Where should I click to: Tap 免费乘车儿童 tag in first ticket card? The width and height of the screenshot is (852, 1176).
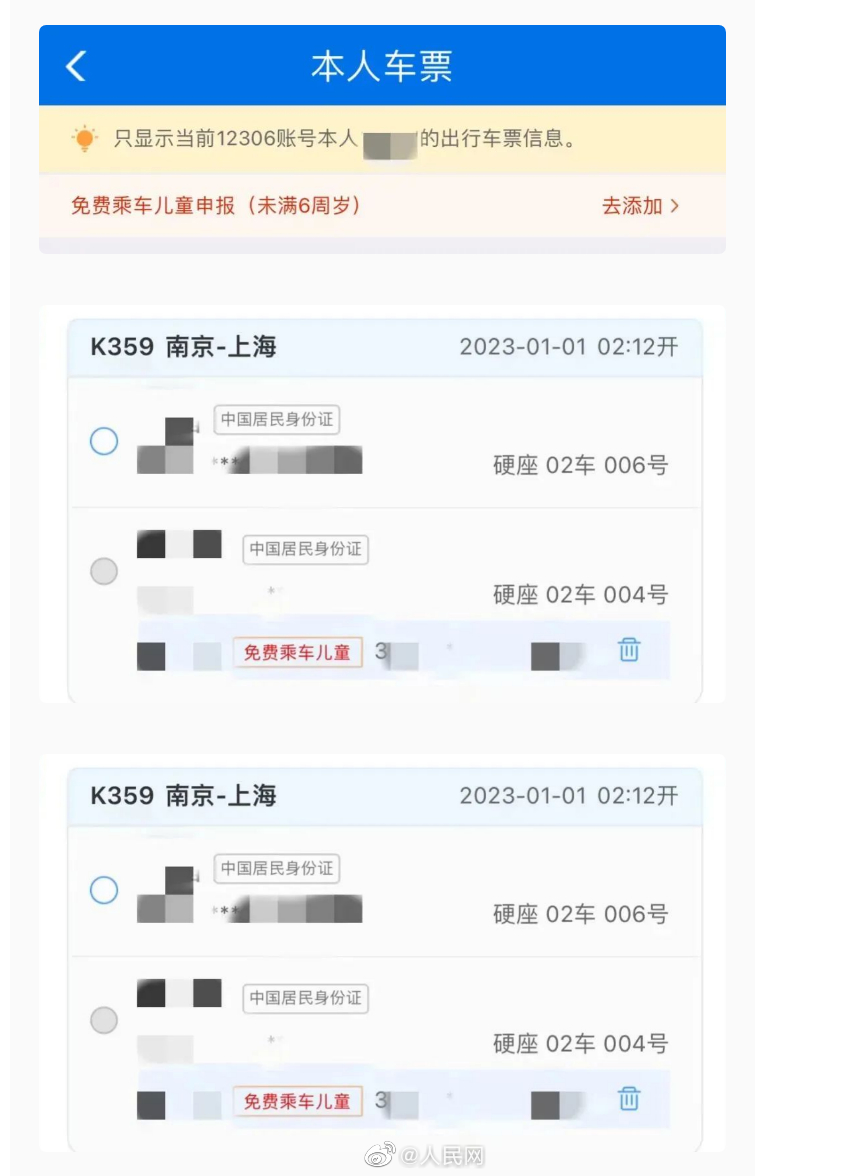pyautogui.click(x=297, y=652)
